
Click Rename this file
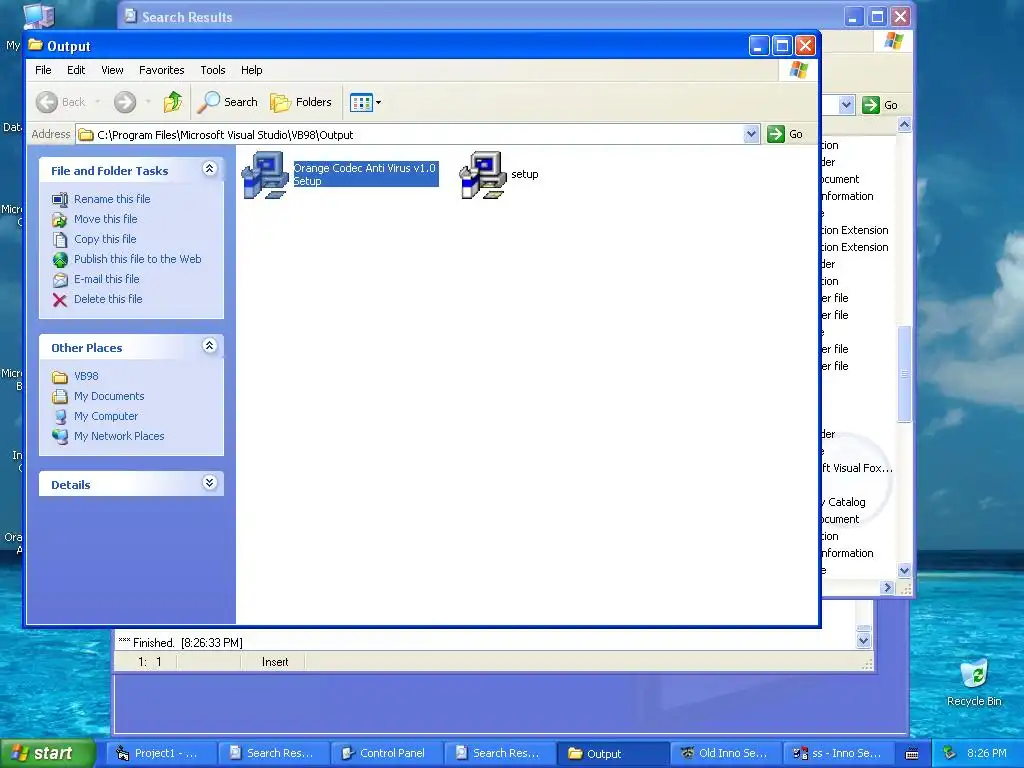112,199
